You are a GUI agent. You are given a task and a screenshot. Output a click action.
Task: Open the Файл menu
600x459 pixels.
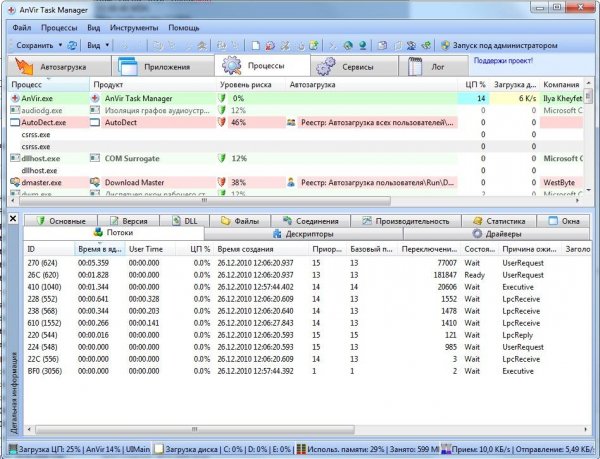[22, 28]
